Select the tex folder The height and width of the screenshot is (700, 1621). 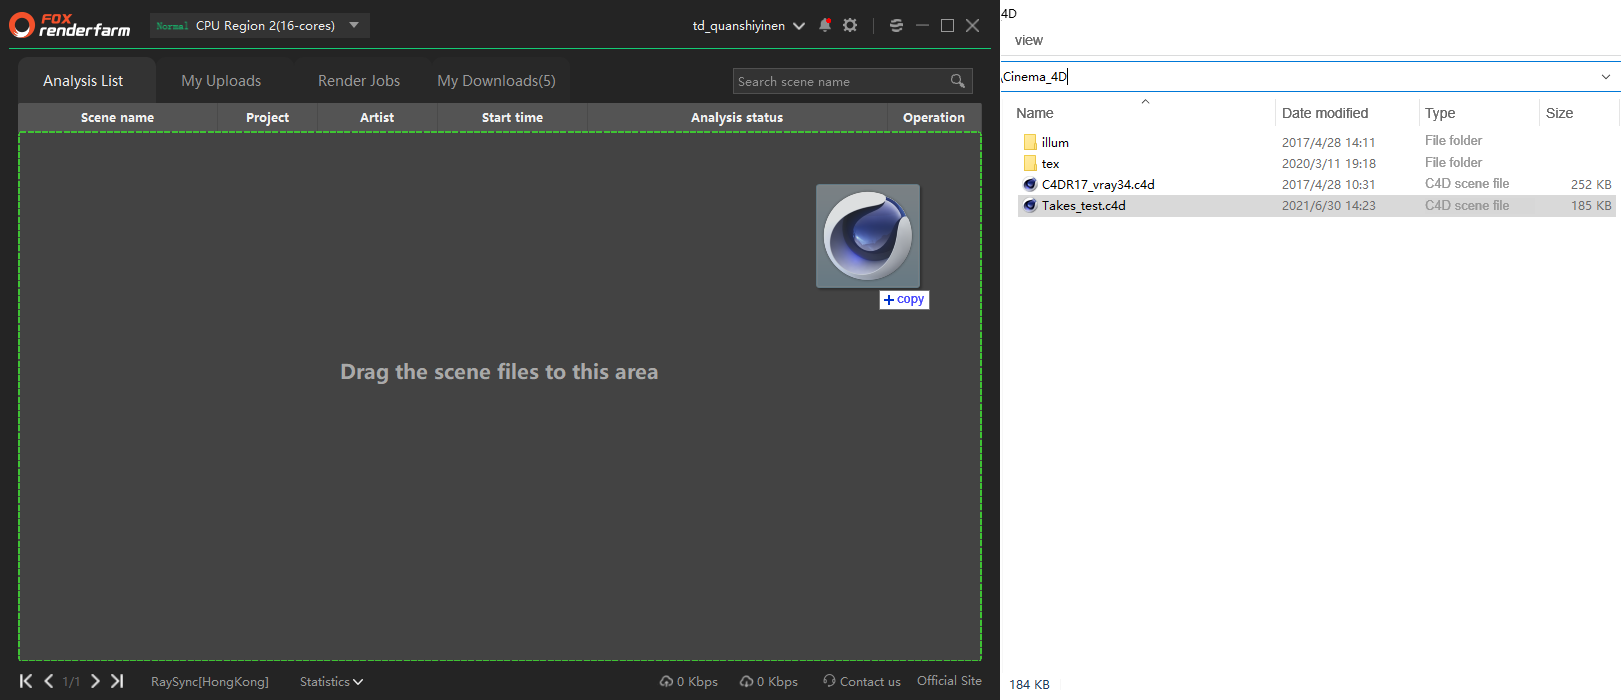pos(1050,163)
